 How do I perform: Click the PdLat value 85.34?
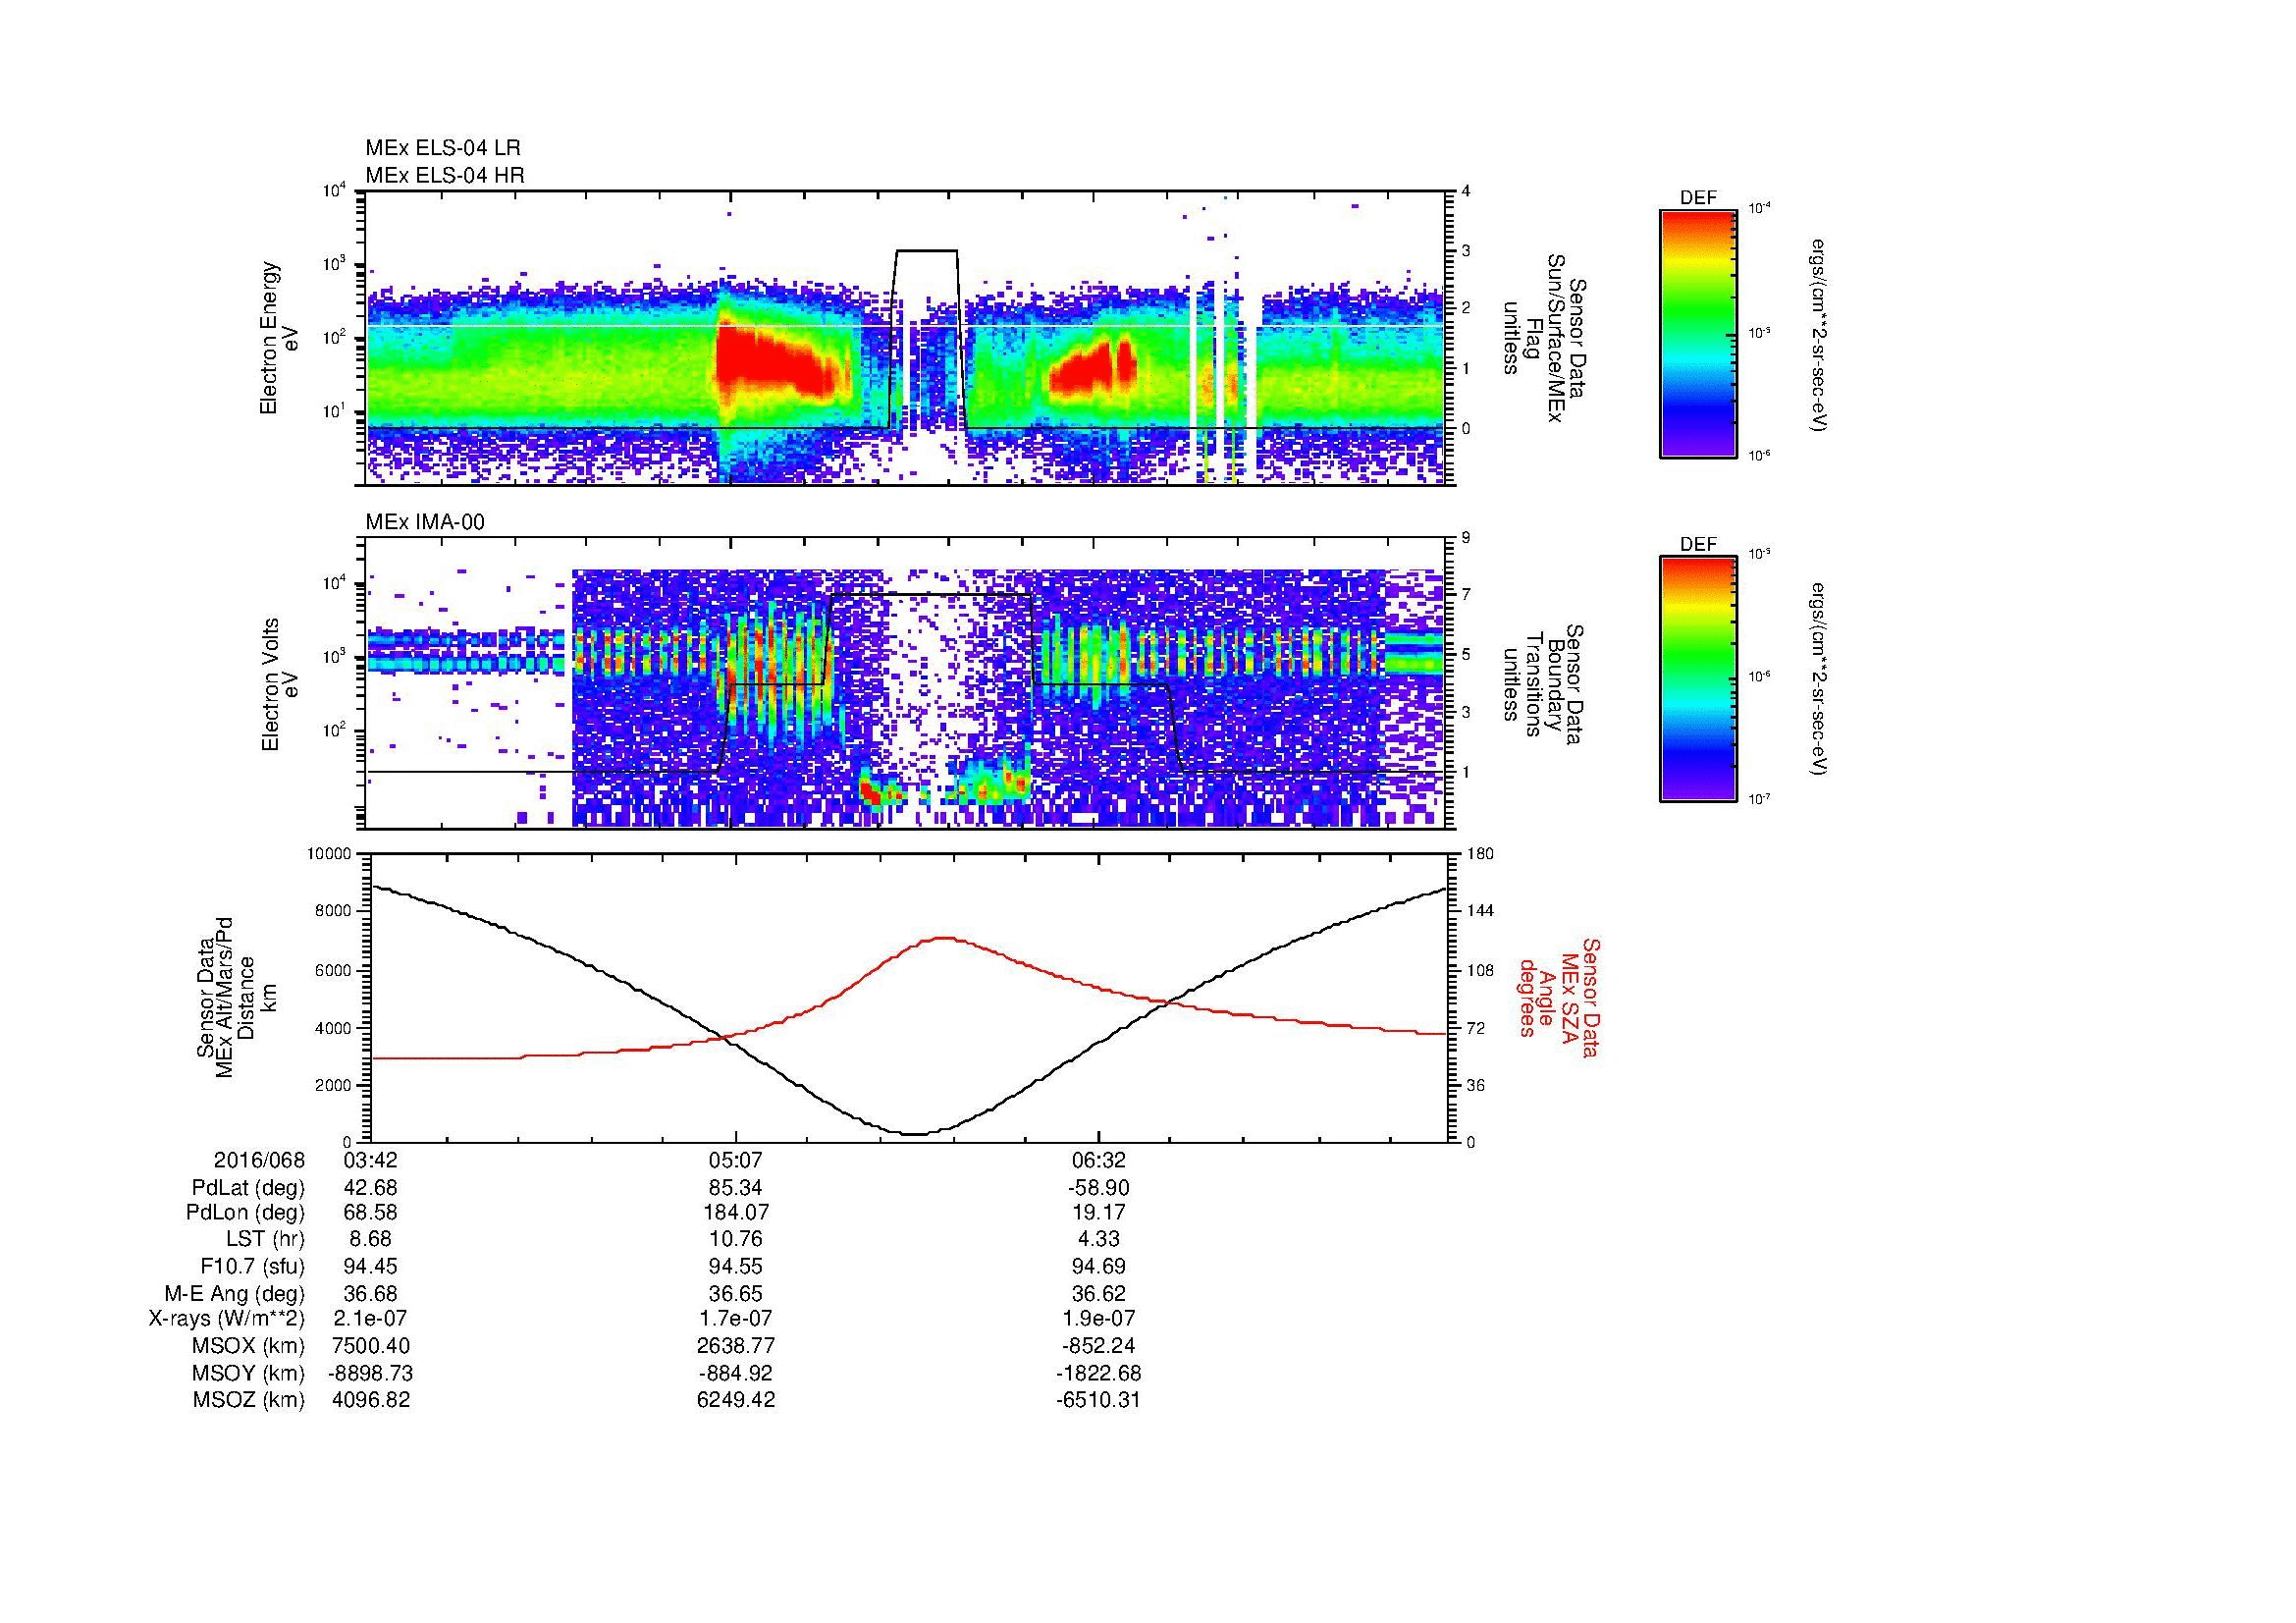736,1188
